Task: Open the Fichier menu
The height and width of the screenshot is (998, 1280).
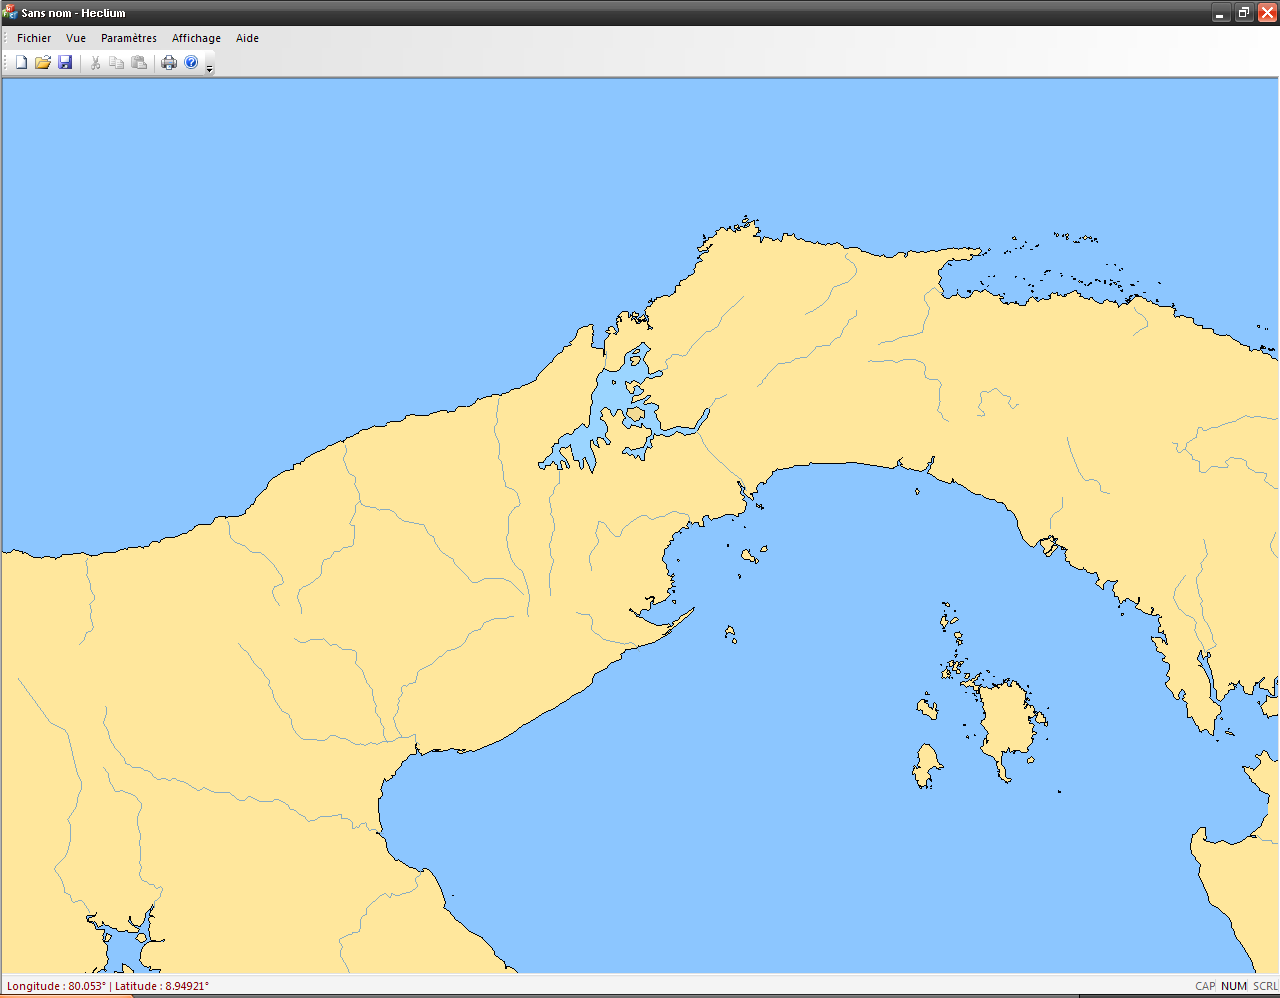Action: click(x=34, y=38)
